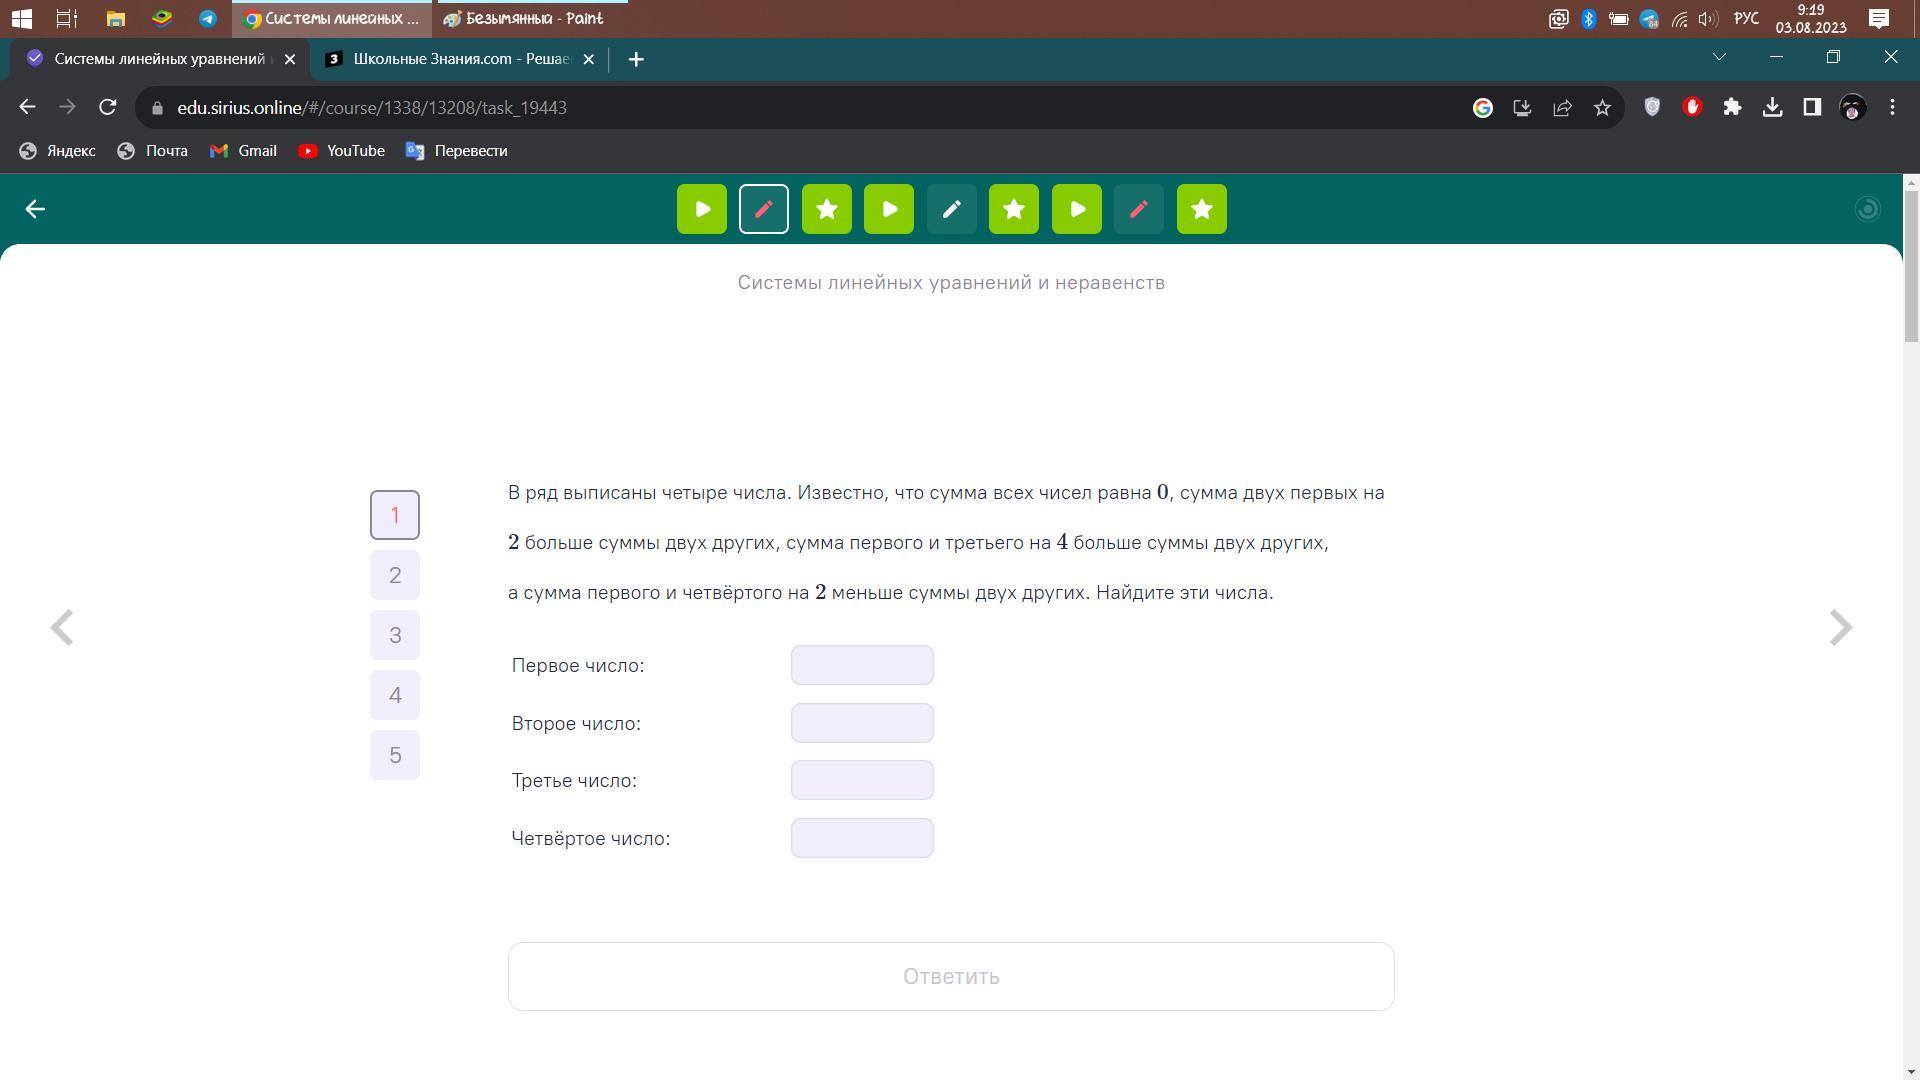
Task: Select problem number 3 in sidebar
Action: (x=395, y=635)
